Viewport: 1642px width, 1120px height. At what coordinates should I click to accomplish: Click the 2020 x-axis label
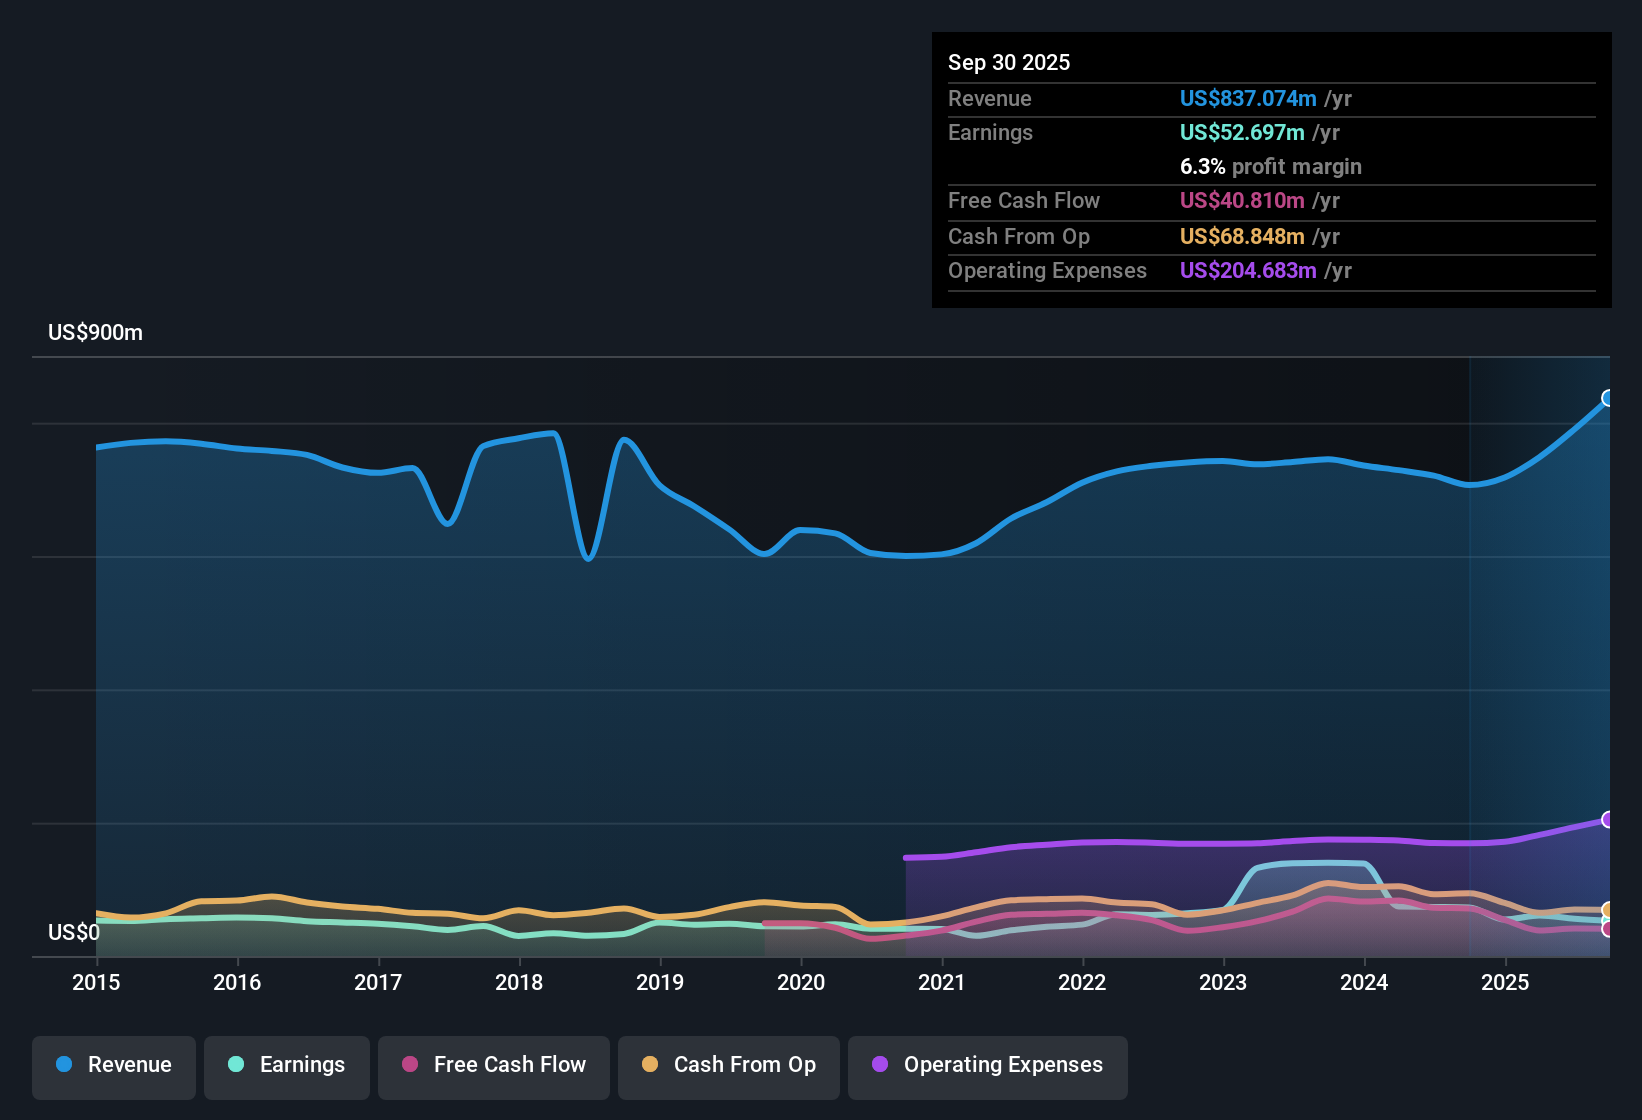(x=801, y=982)
